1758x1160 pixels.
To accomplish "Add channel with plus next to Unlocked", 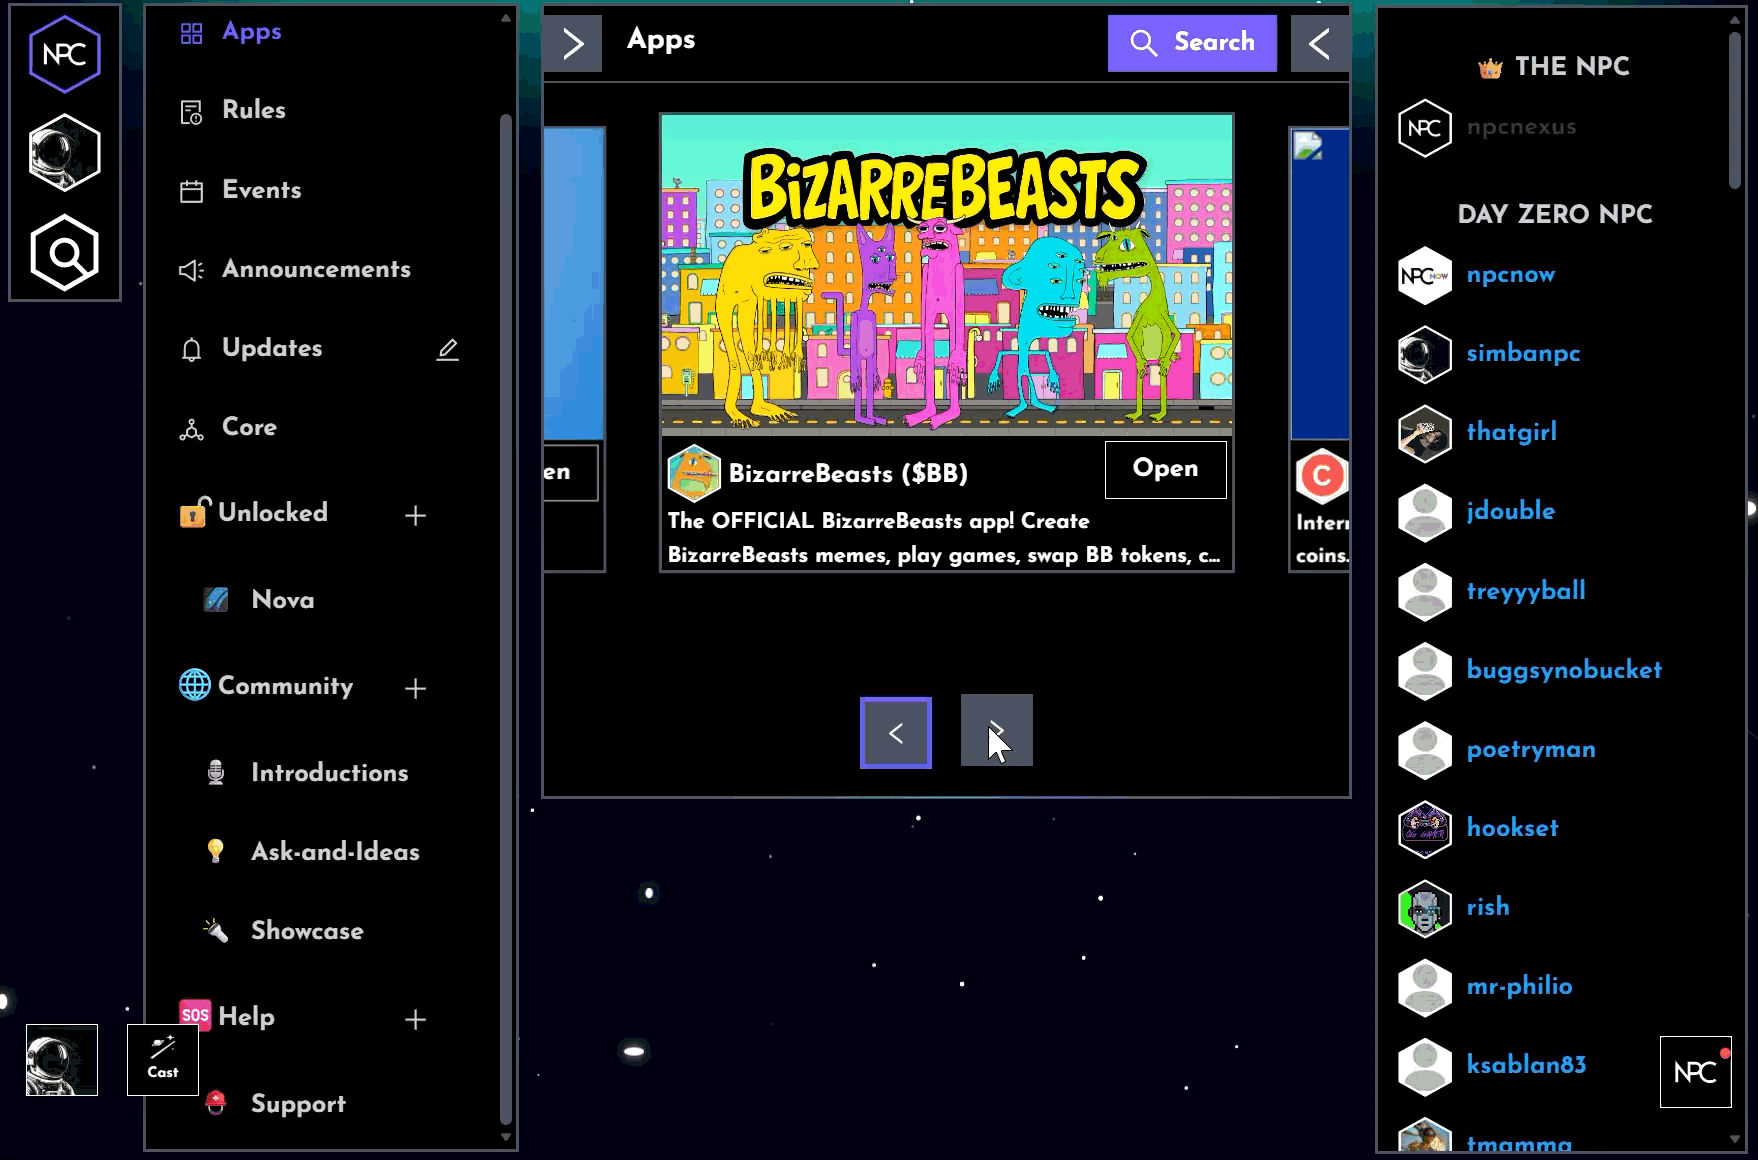I will 416,515.
